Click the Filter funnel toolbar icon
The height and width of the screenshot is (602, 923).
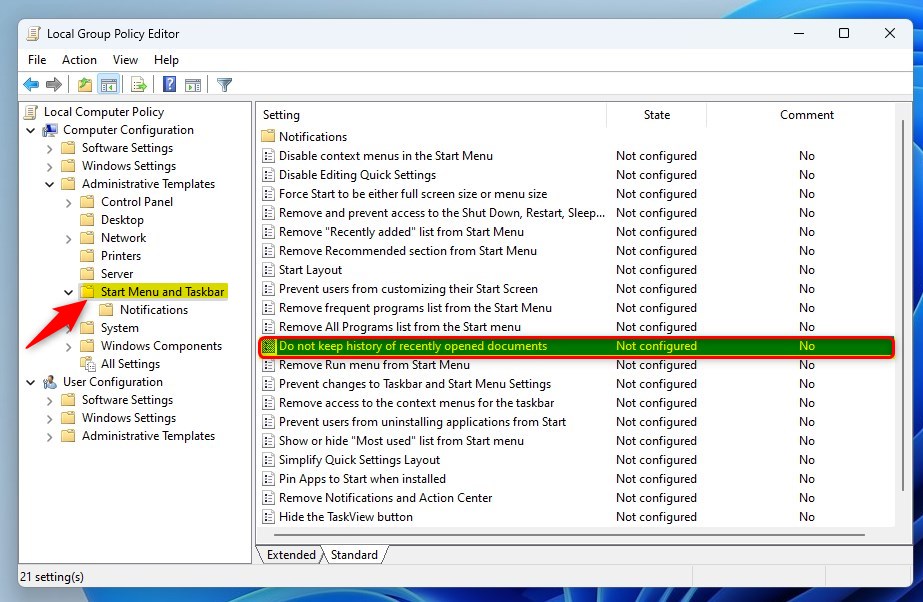(224, 85)
